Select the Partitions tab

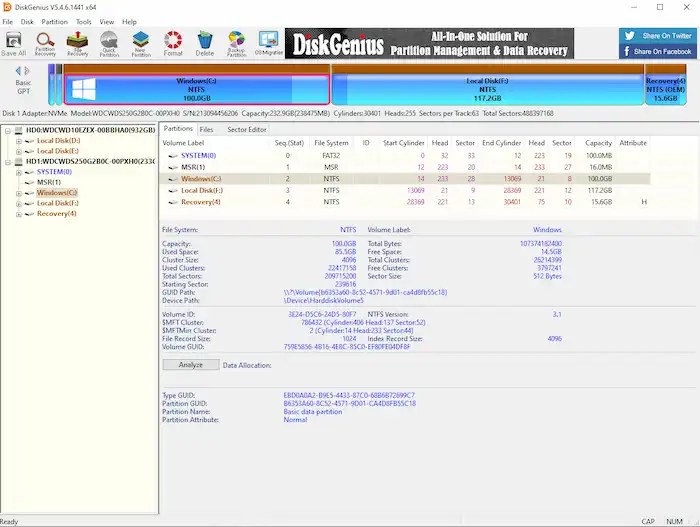point(178,129)
